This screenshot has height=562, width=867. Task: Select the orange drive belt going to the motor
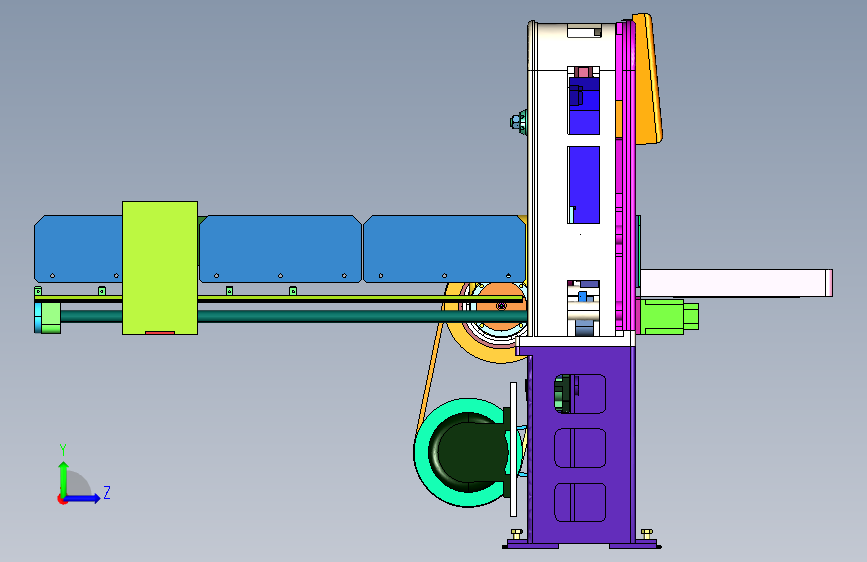[x=430, y=374]
